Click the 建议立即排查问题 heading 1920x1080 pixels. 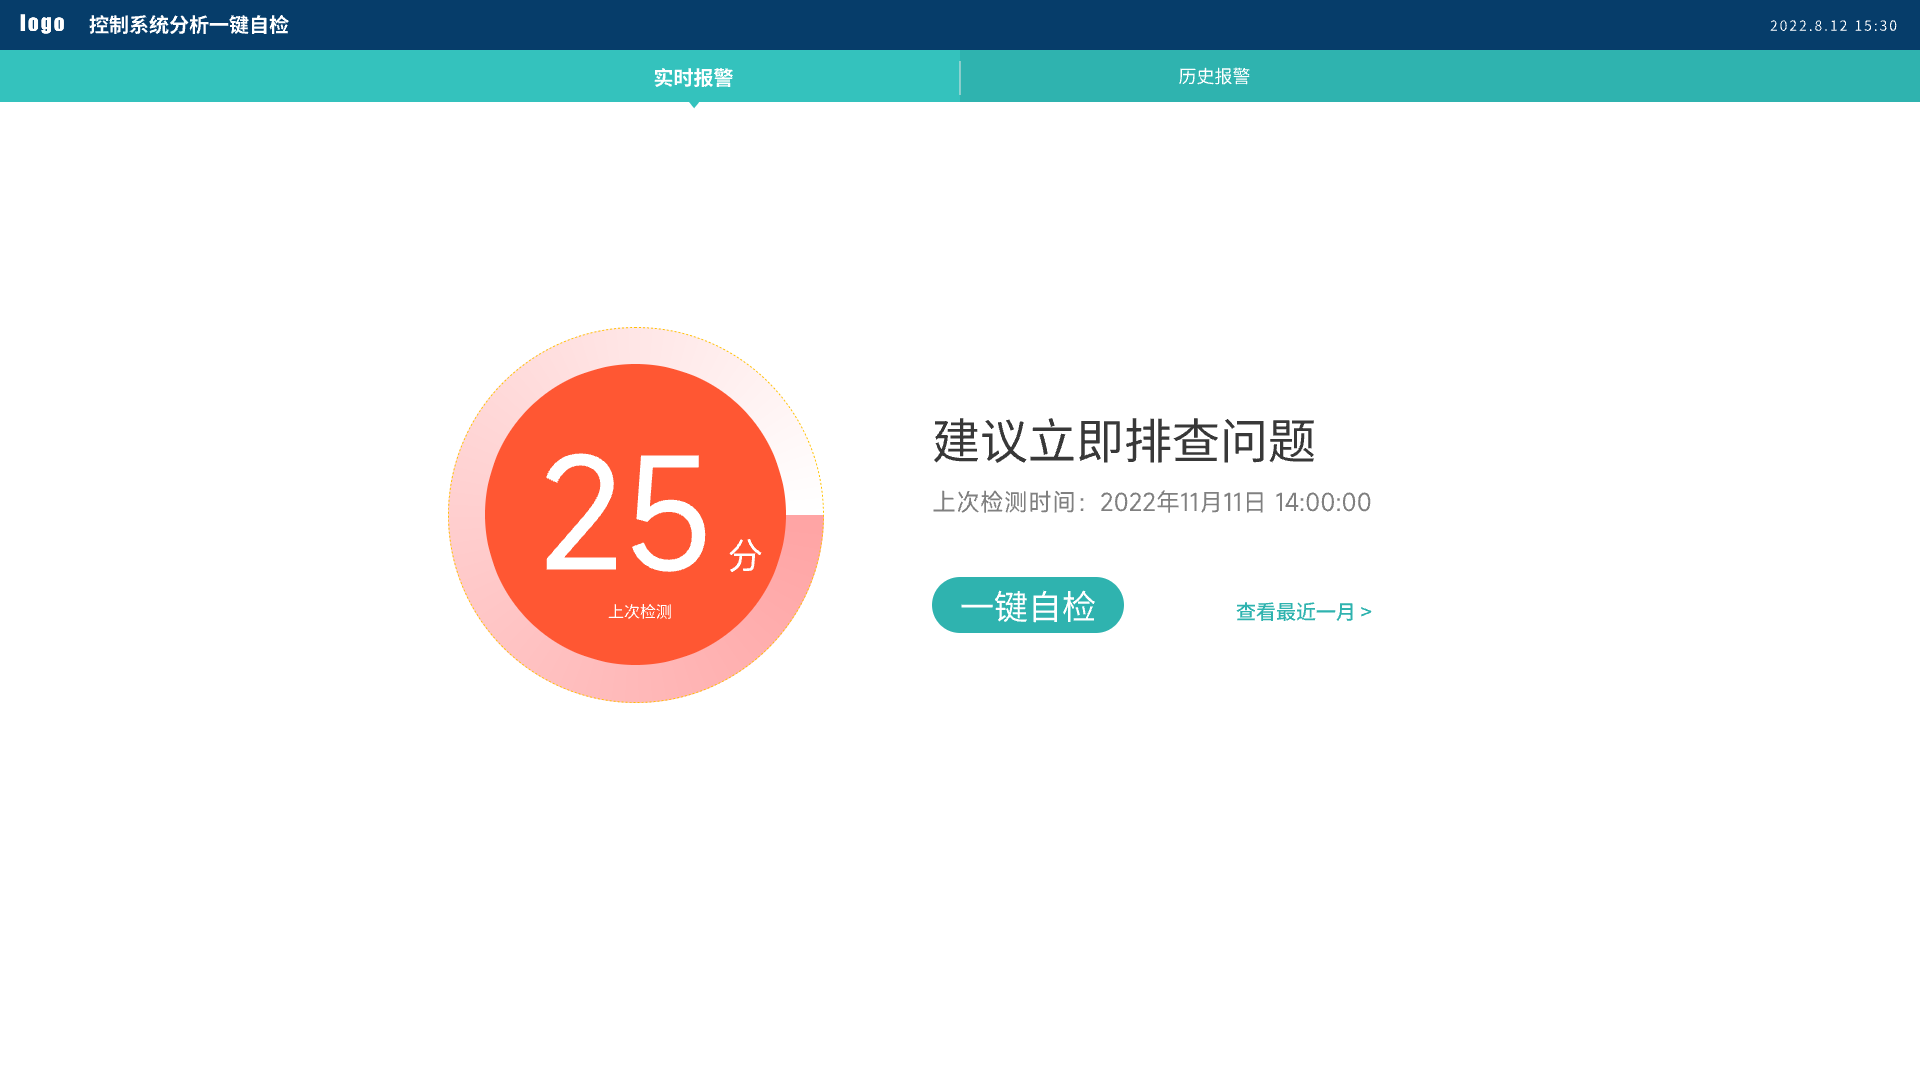1124,441
